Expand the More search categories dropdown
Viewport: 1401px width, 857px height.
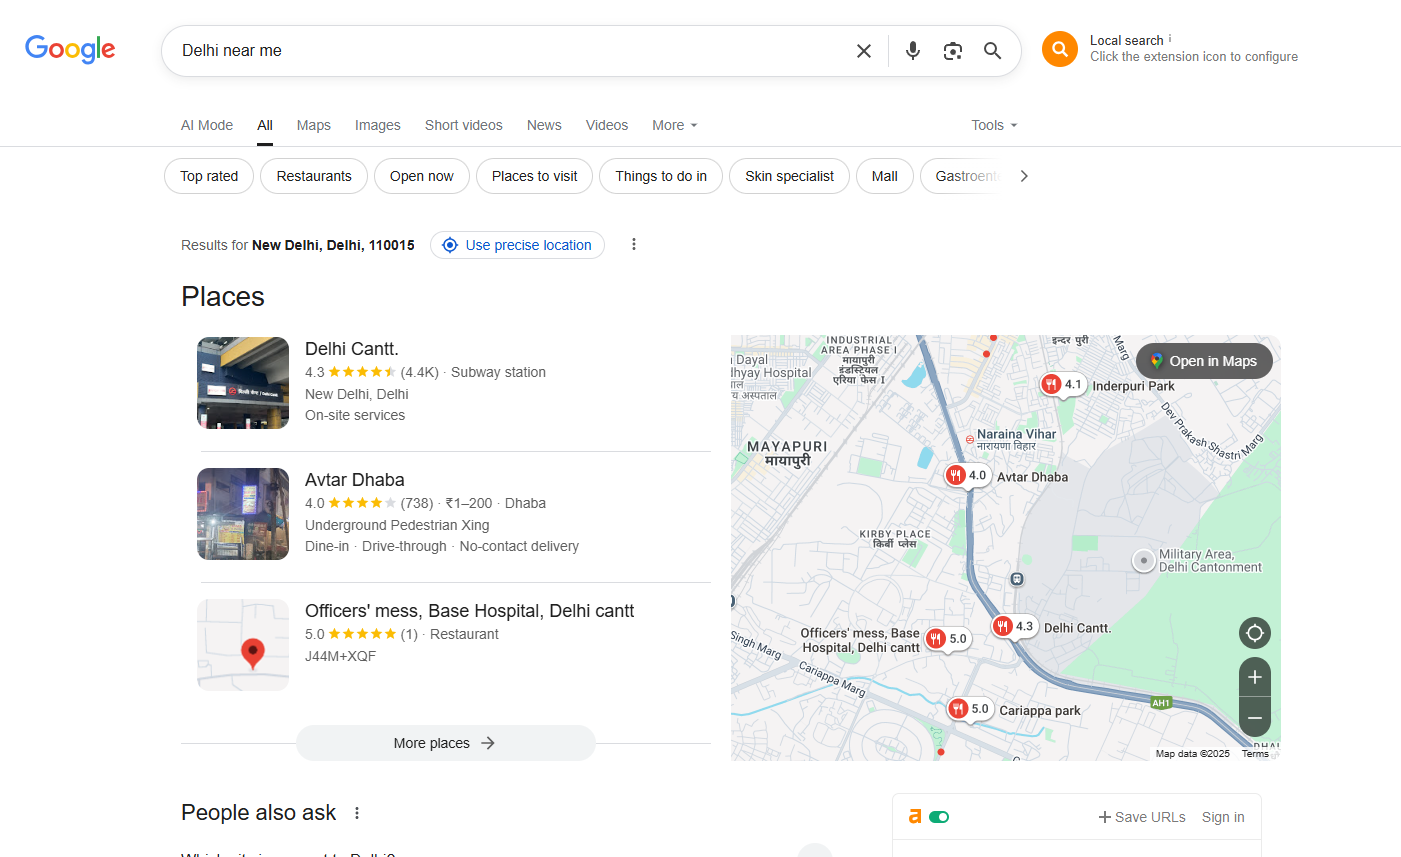(675, 125)
